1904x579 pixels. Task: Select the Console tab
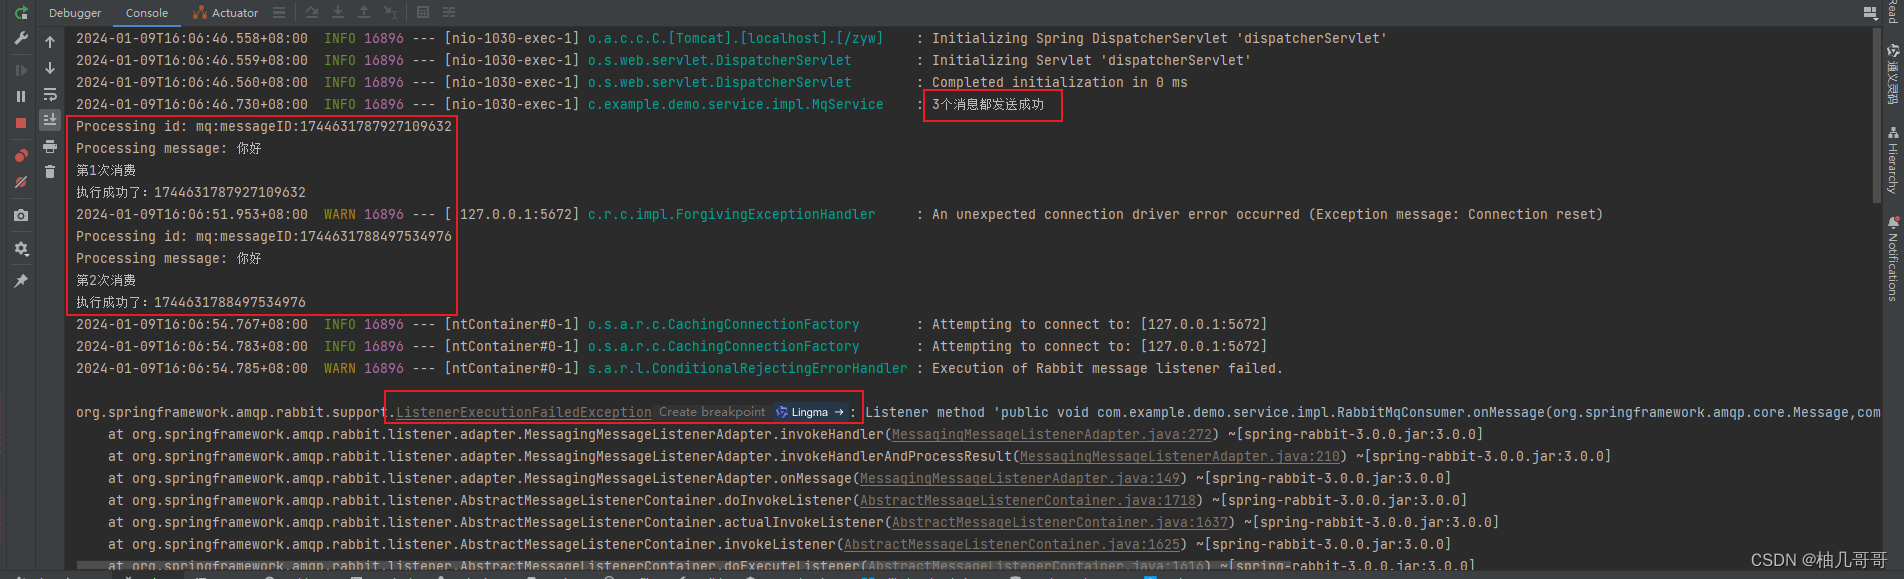147,13
